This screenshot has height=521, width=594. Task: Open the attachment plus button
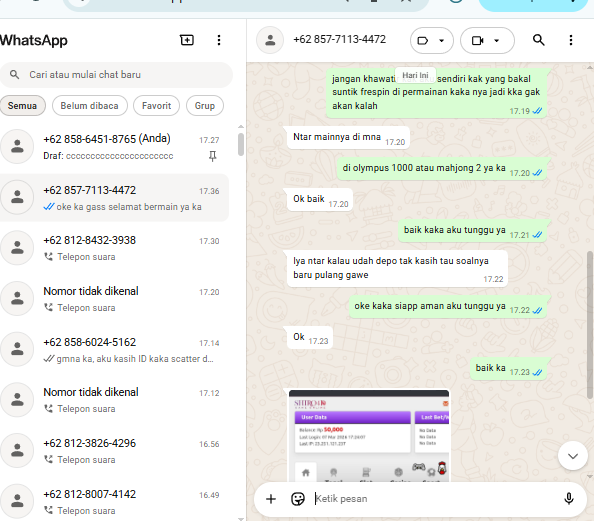point(271,499)
